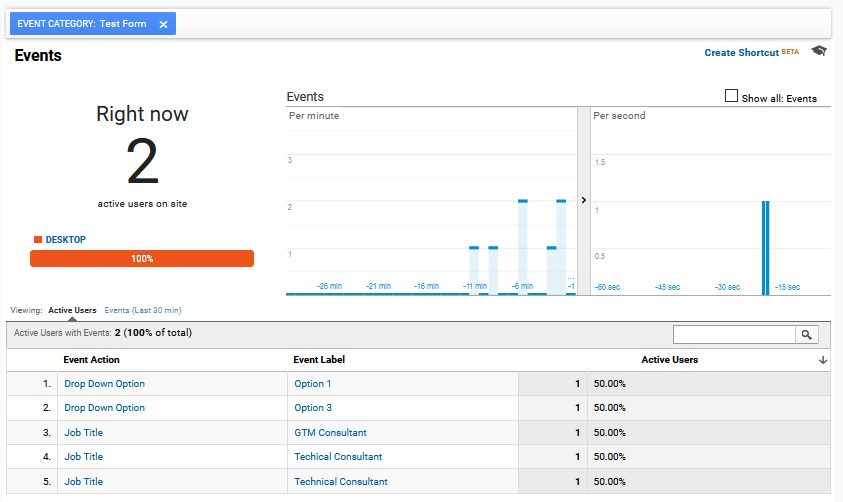
Task: Click the graduation cap education icon
Action: tap(819, 52)
